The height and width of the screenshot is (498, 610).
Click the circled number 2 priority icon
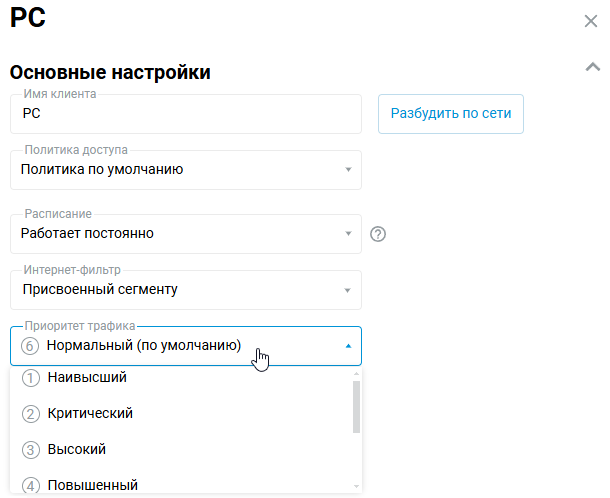pos(30,414)
